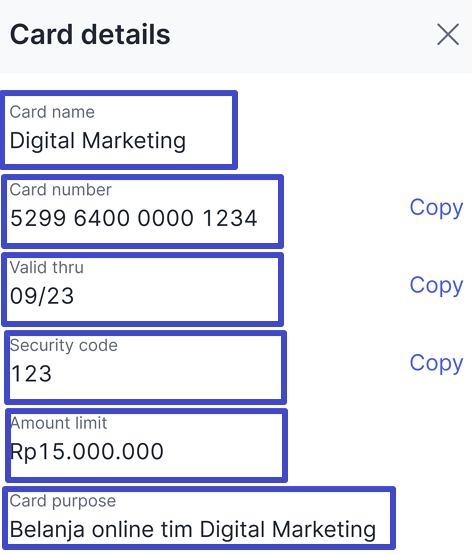This screenshot has width=472, height=555.
Task: Click the Rp15.000.000 limit value
Action: (x=87, y=452)
